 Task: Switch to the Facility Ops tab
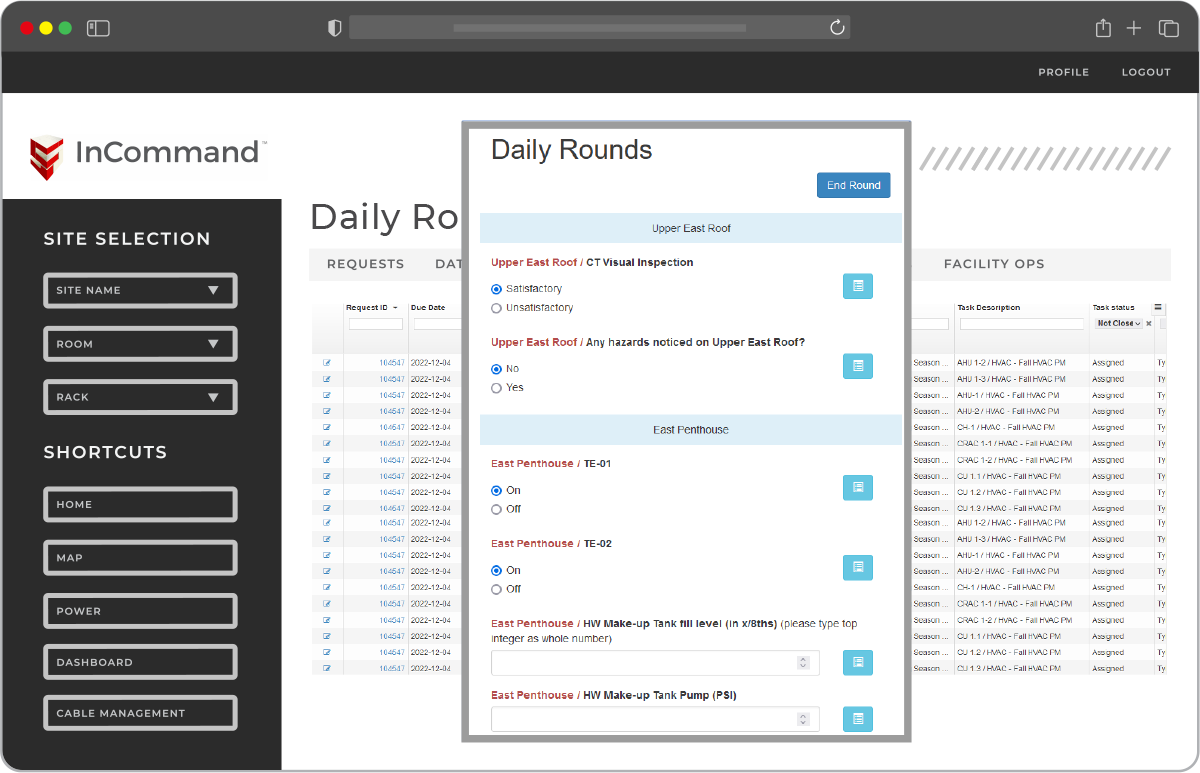(x=993, y=263)
